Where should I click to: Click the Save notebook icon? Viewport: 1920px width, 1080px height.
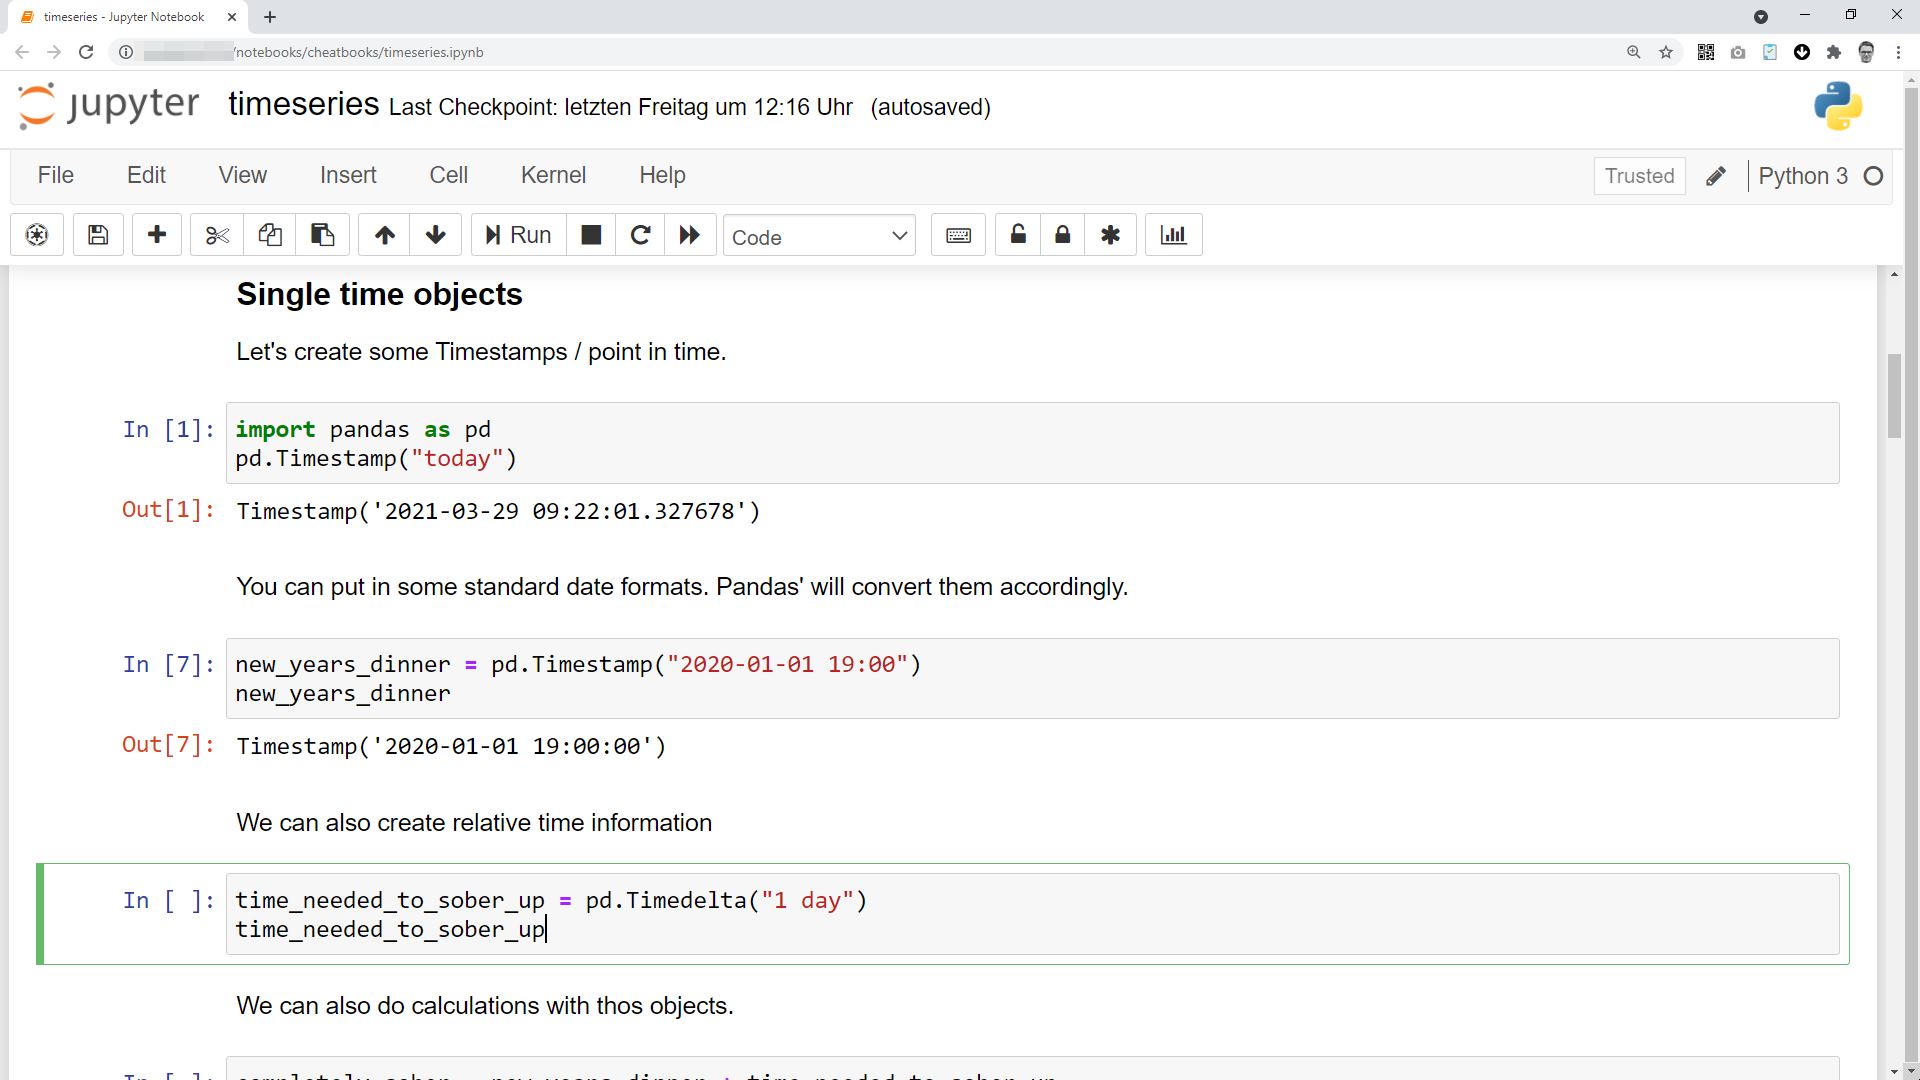point(98,235)
